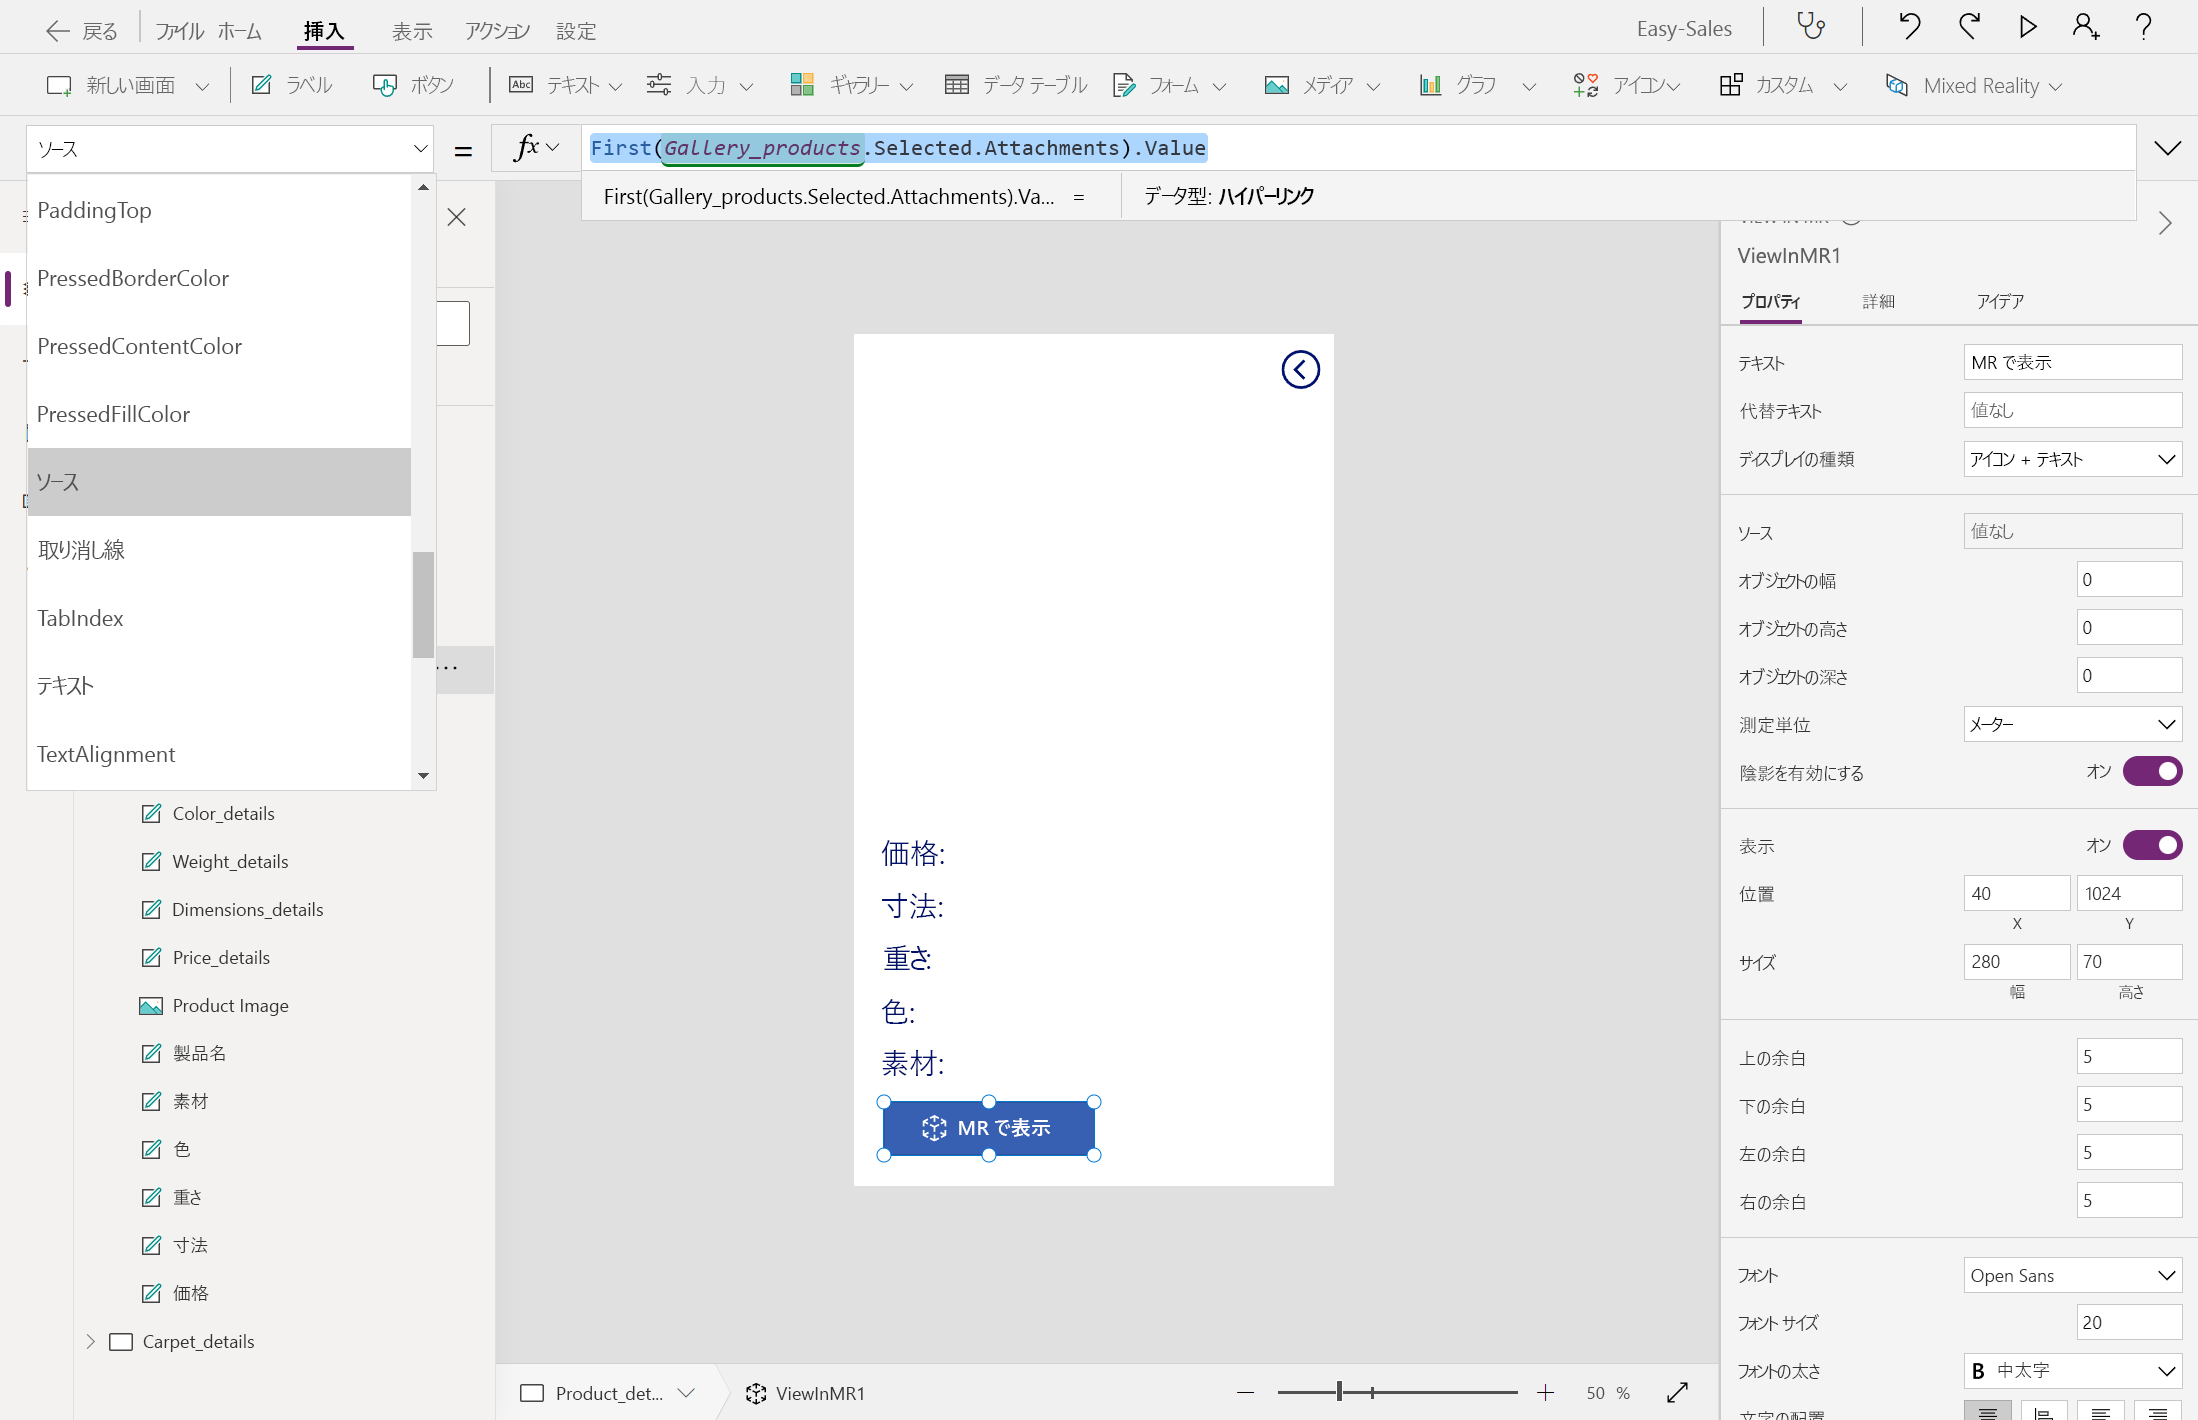Open the Mixed Reality insert menu
Image resolution: width=2198 pixels, height=1420 pixels.
click(1970, 85)
